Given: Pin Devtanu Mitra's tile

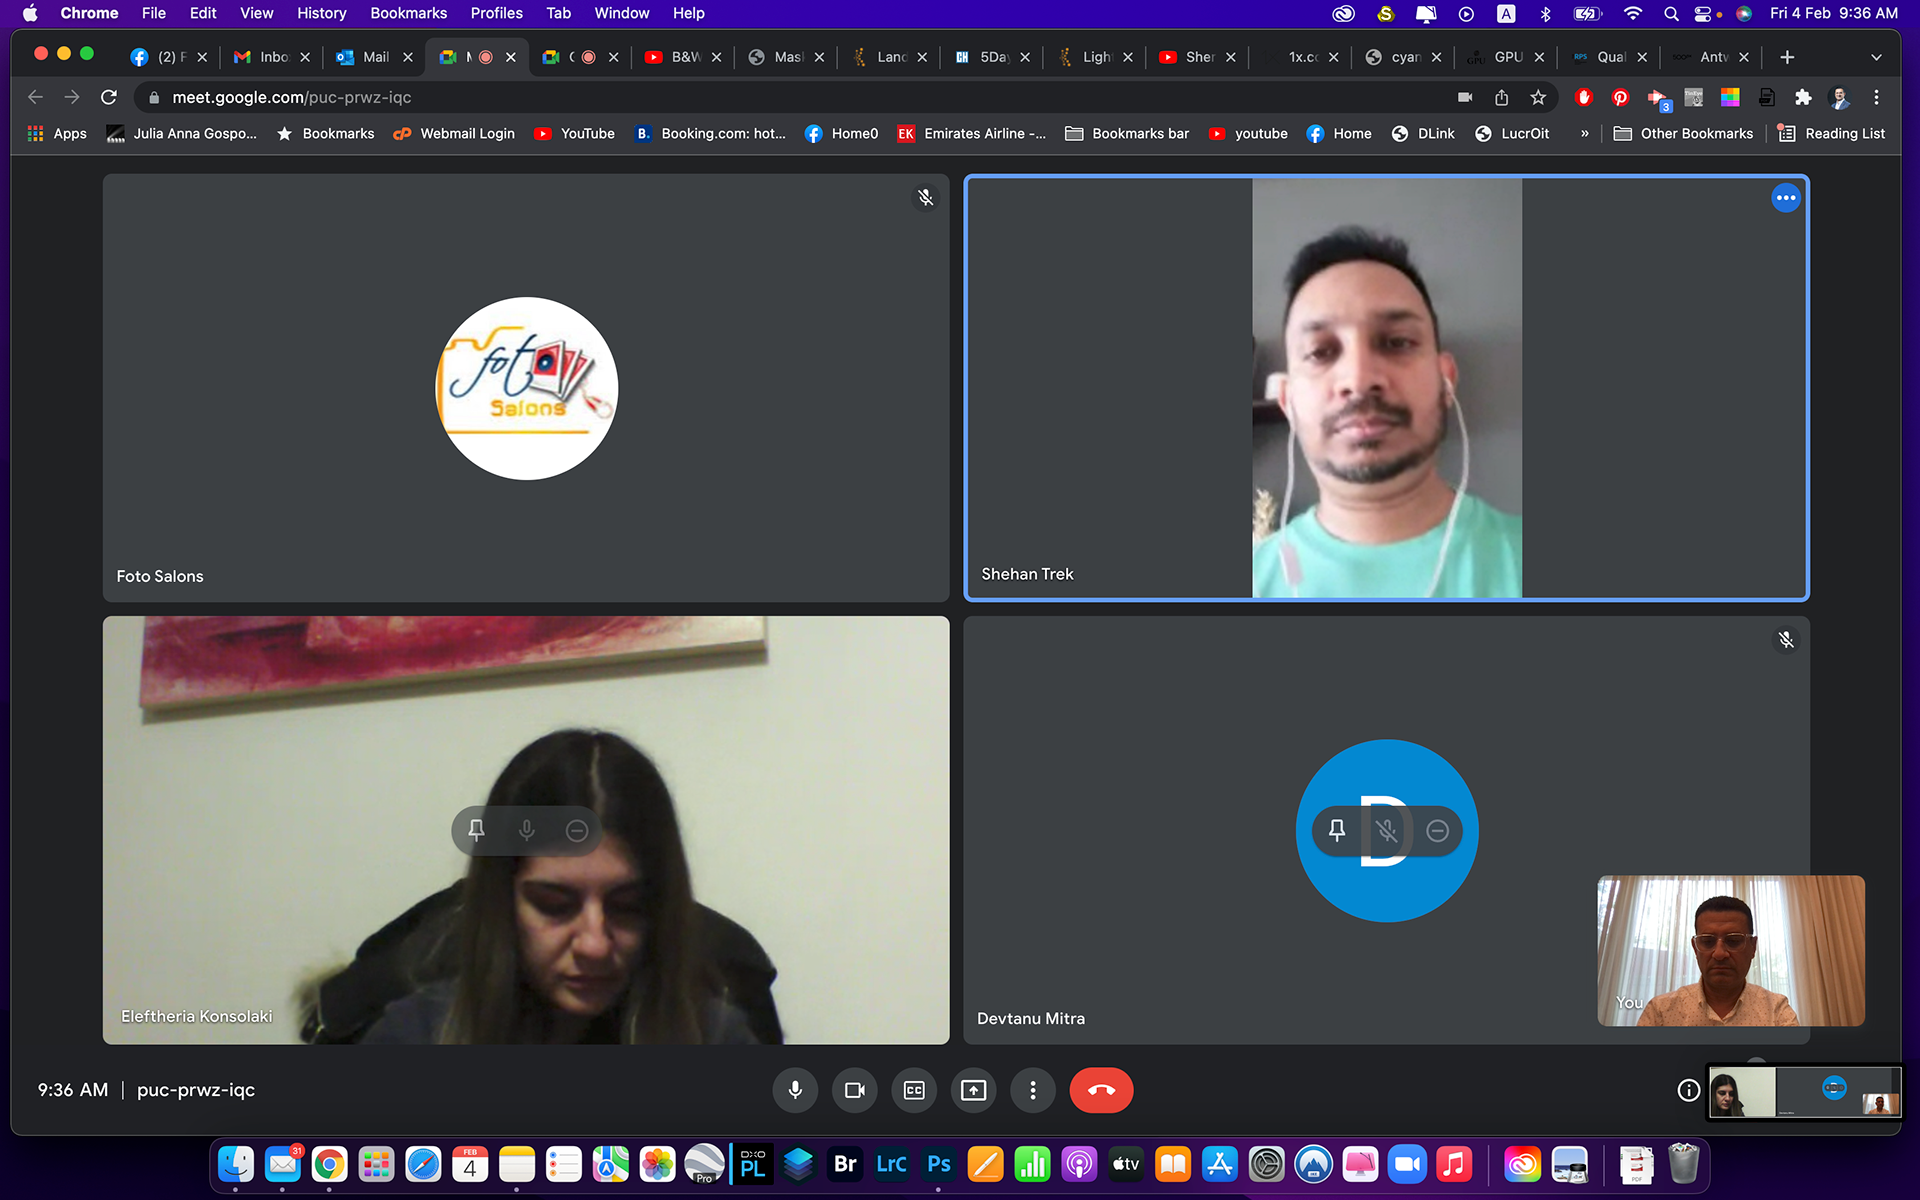Looking at the screenshot, I should coord(1337,831).
